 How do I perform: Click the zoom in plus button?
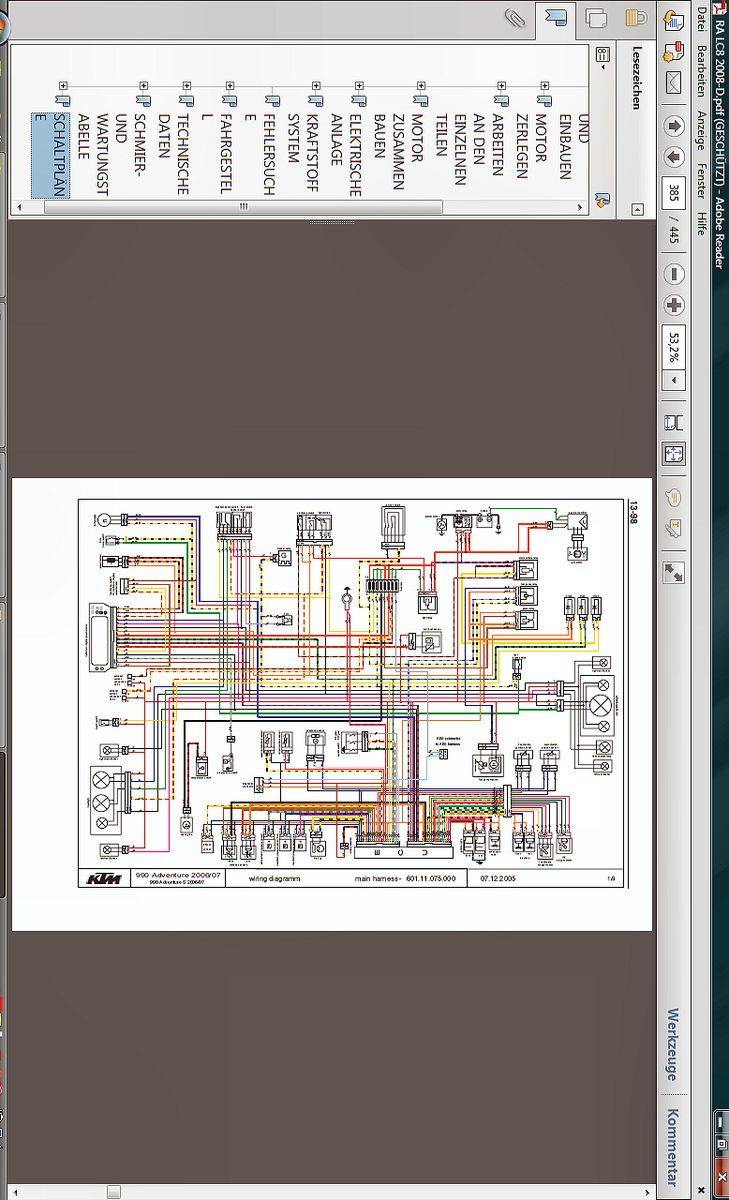coord(674,306)
